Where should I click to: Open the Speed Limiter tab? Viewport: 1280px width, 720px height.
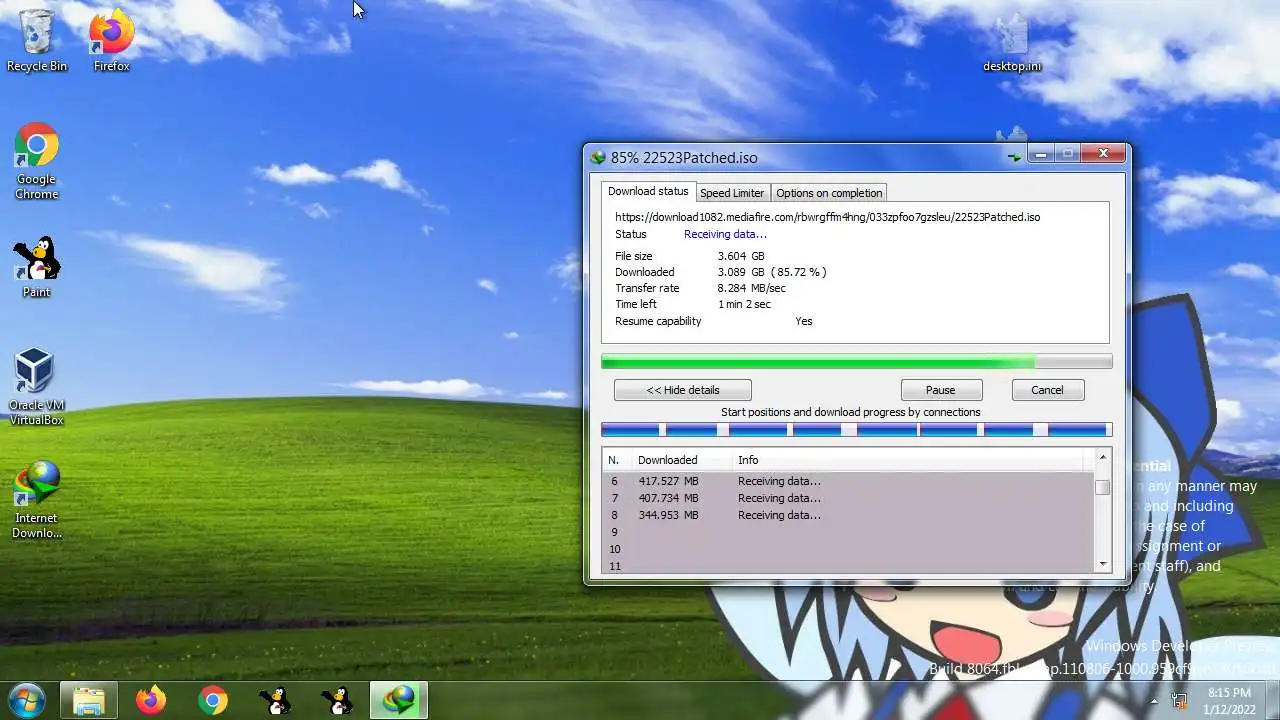(732, 193)
